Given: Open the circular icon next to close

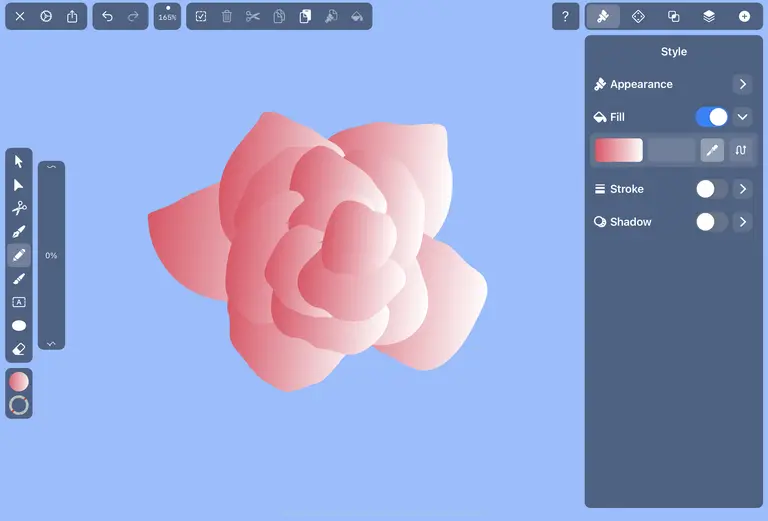Looking at the screenshot, I should click(x=46, y=17).
